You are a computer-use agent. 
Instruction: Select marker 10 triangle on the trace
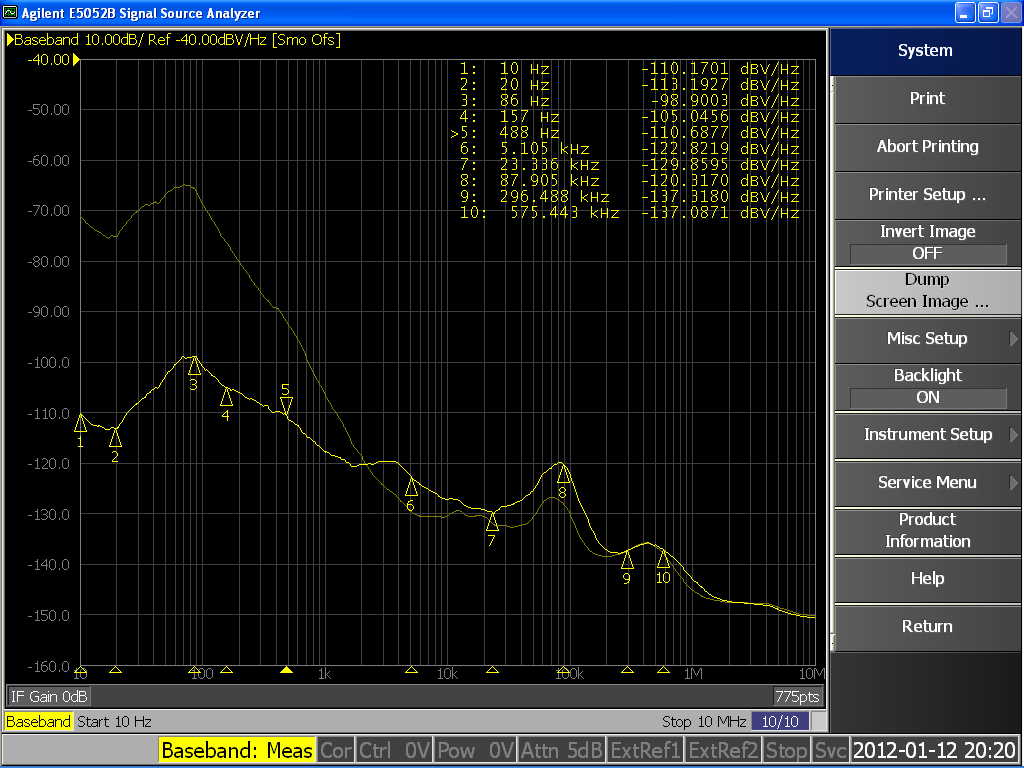pos(664,559)
